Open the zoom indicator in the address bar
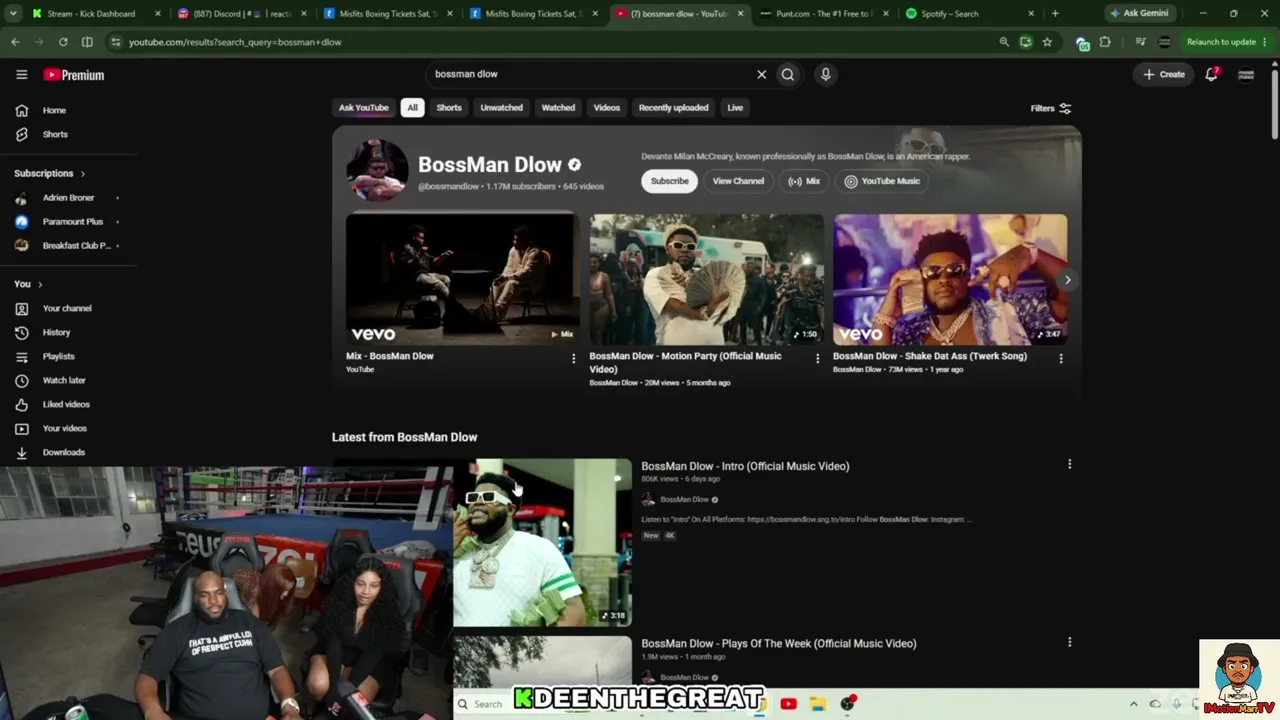The height and width of the screenshot is (720, 1280). (1004, 42)
